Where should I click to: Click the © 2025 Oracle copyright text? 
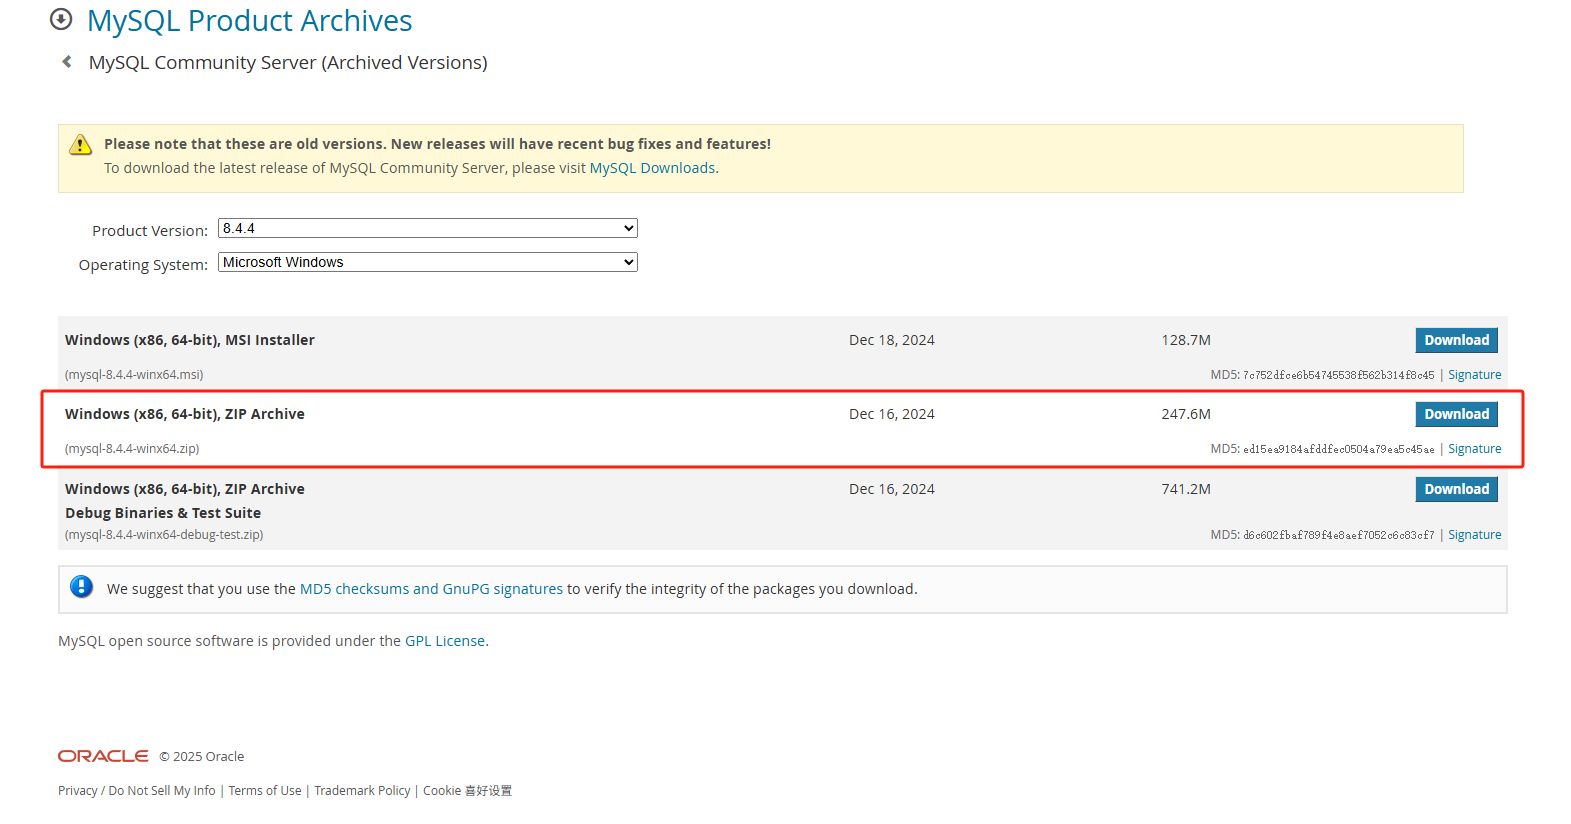tap(202, 757)
